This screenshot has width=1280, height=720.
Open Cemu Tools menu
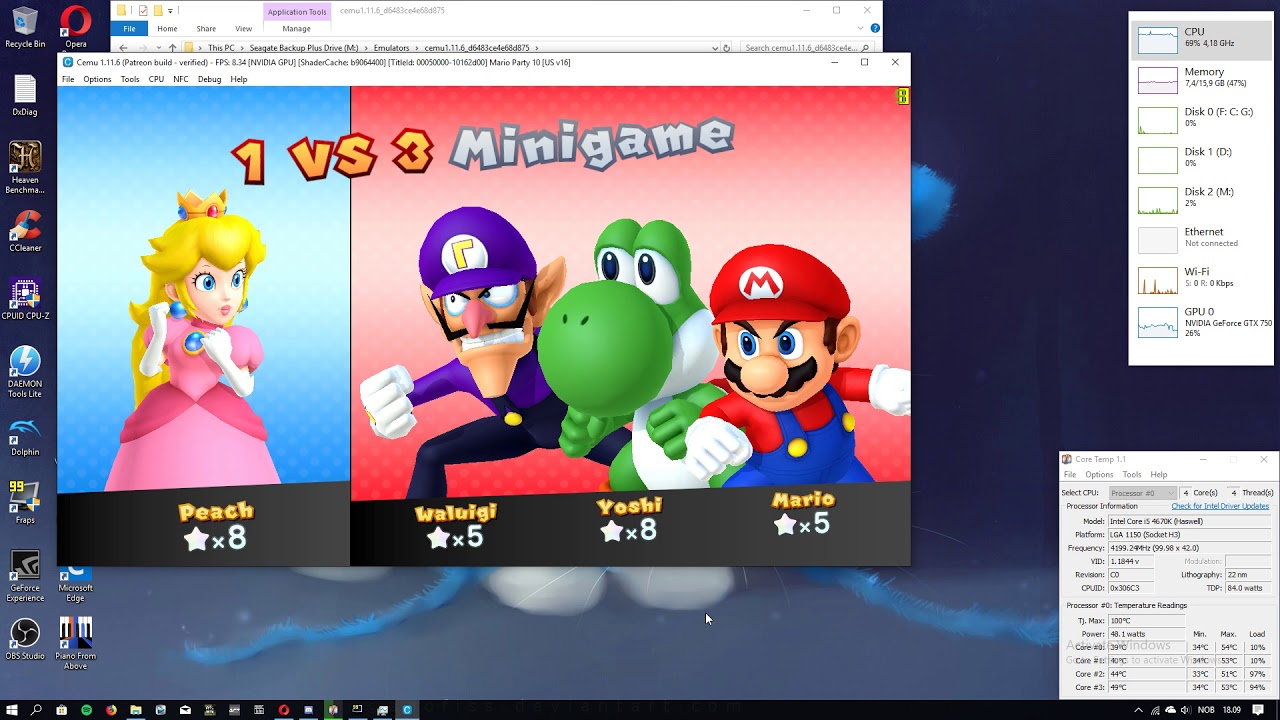click(x=130, y=79)
